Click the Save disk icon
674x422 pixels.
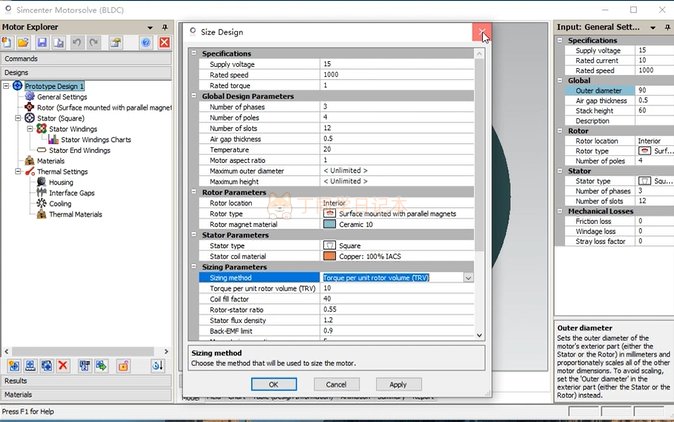[x=42, y=43]
